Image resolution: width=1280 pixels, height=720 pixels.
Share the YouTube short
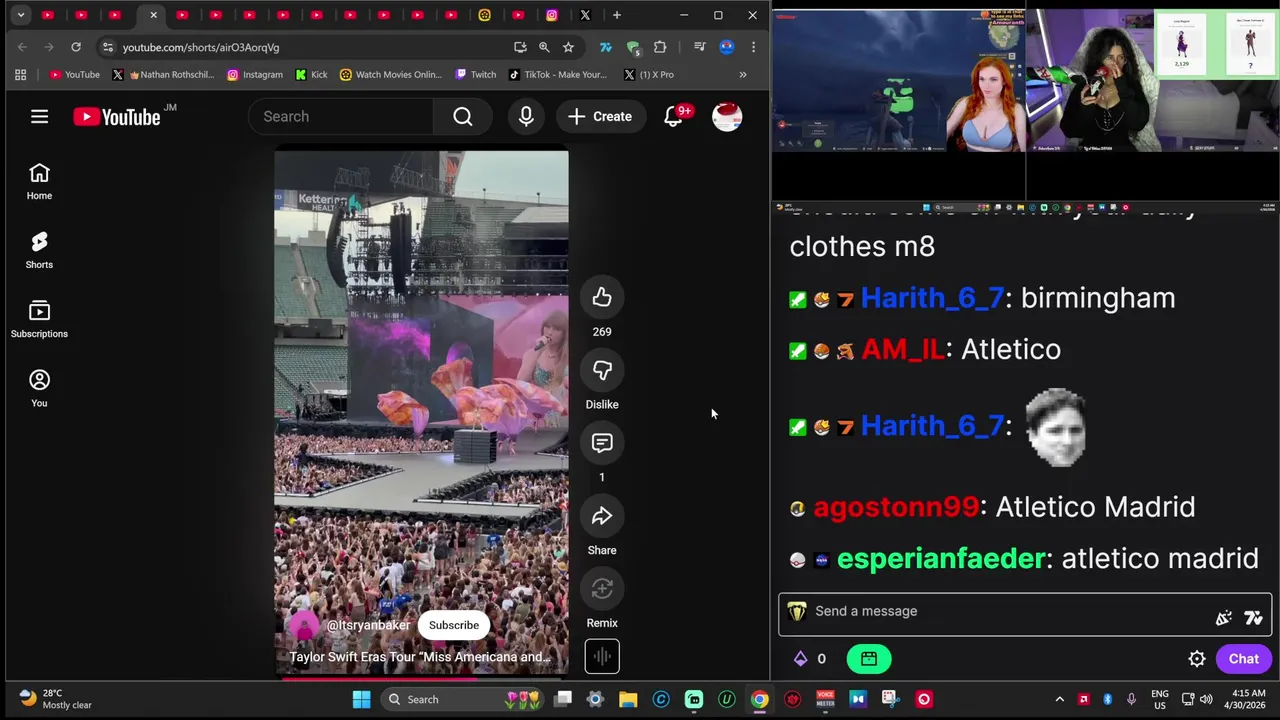tap(602, 516)
